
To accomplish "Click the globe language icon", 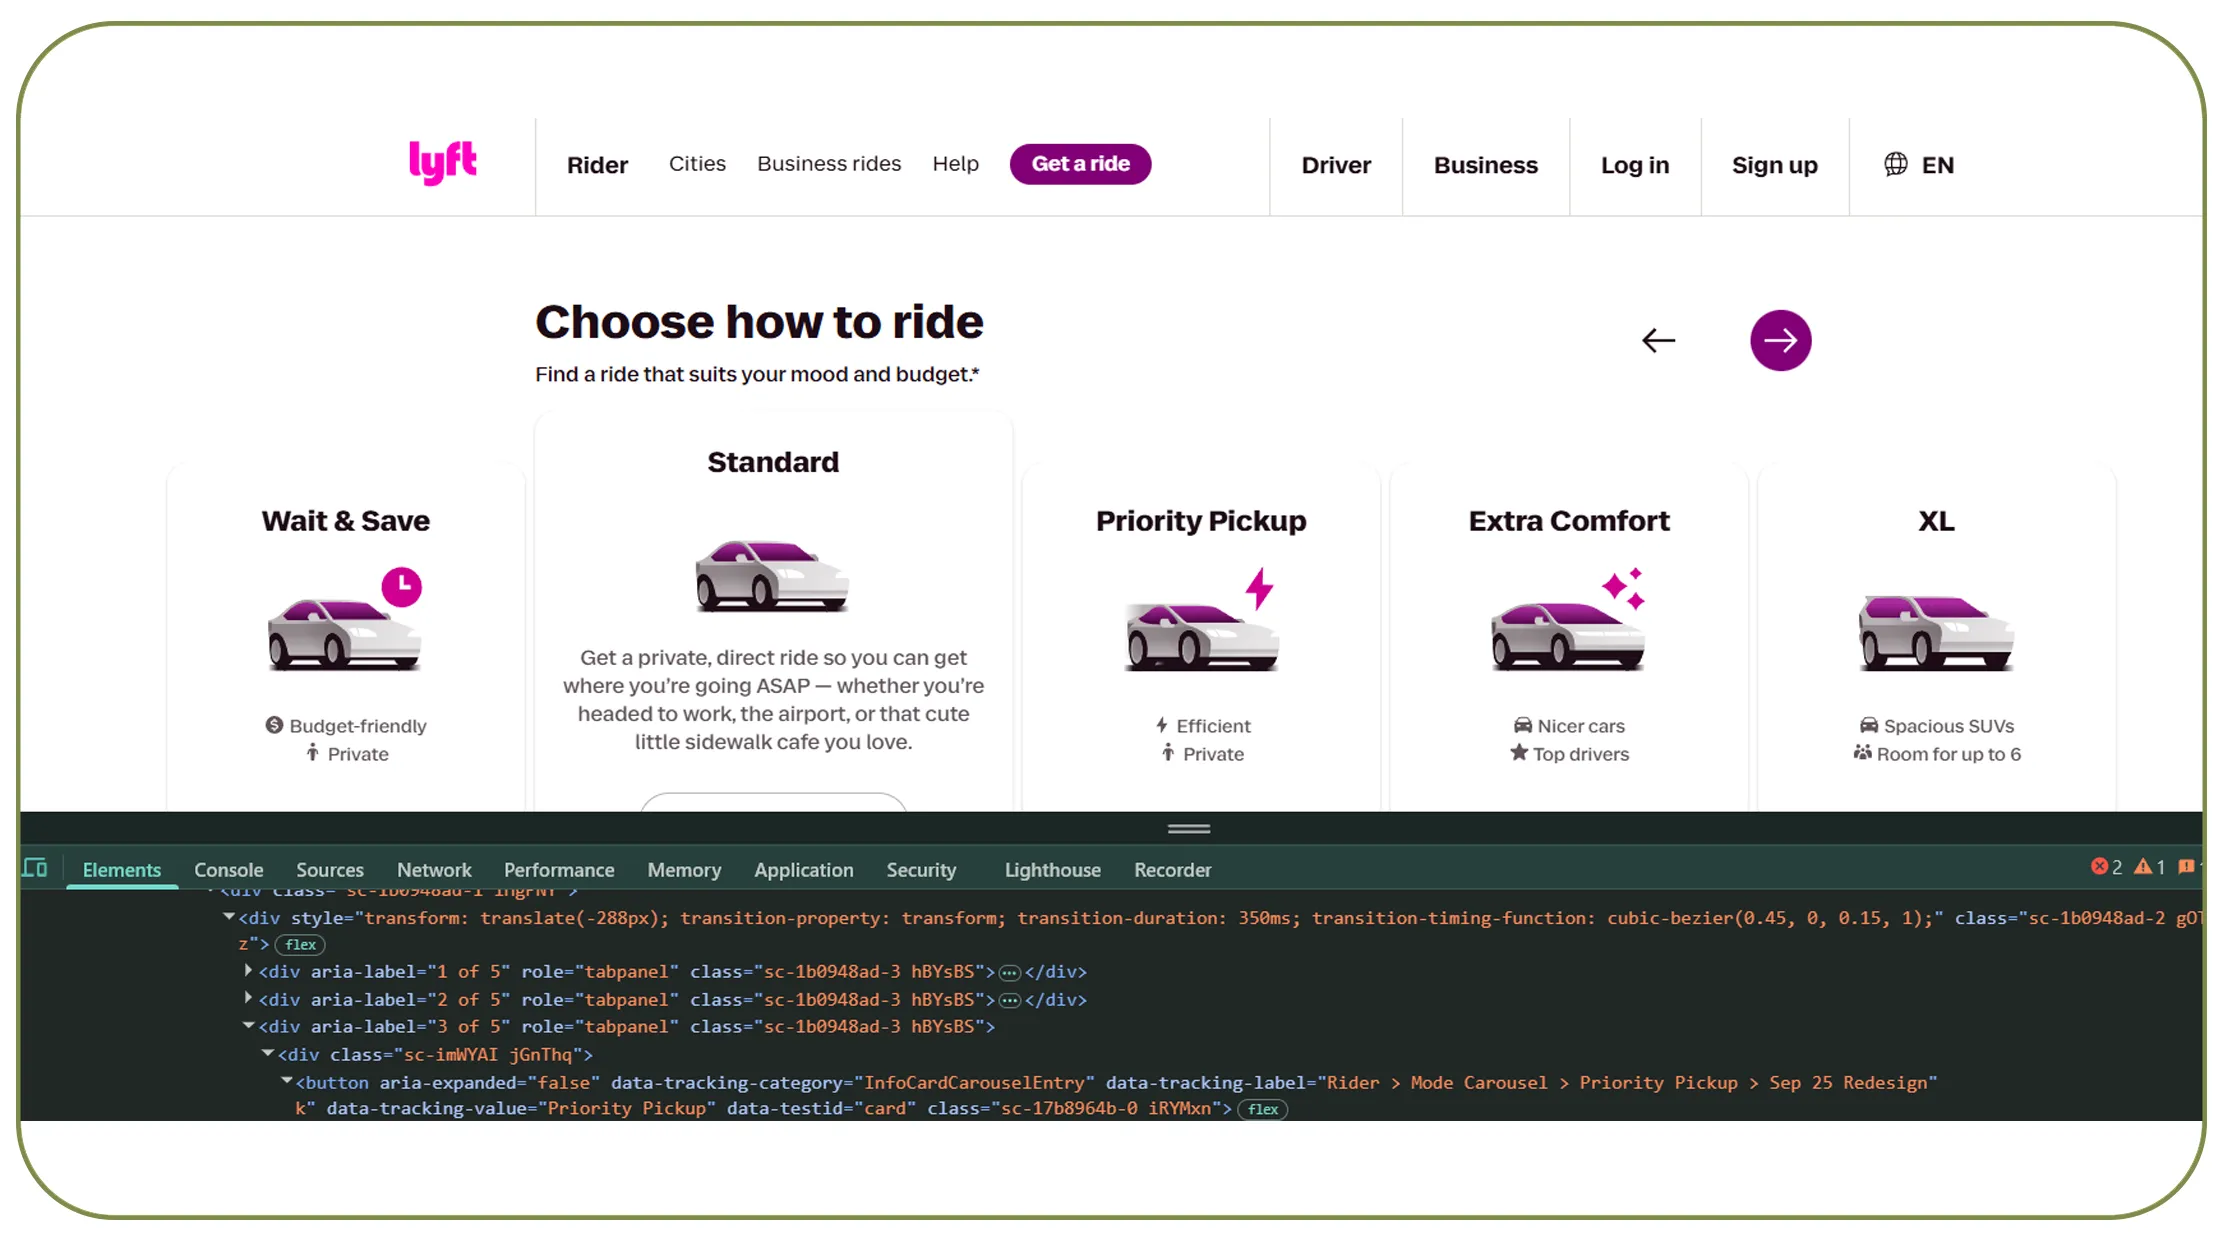I will 1895,164.
